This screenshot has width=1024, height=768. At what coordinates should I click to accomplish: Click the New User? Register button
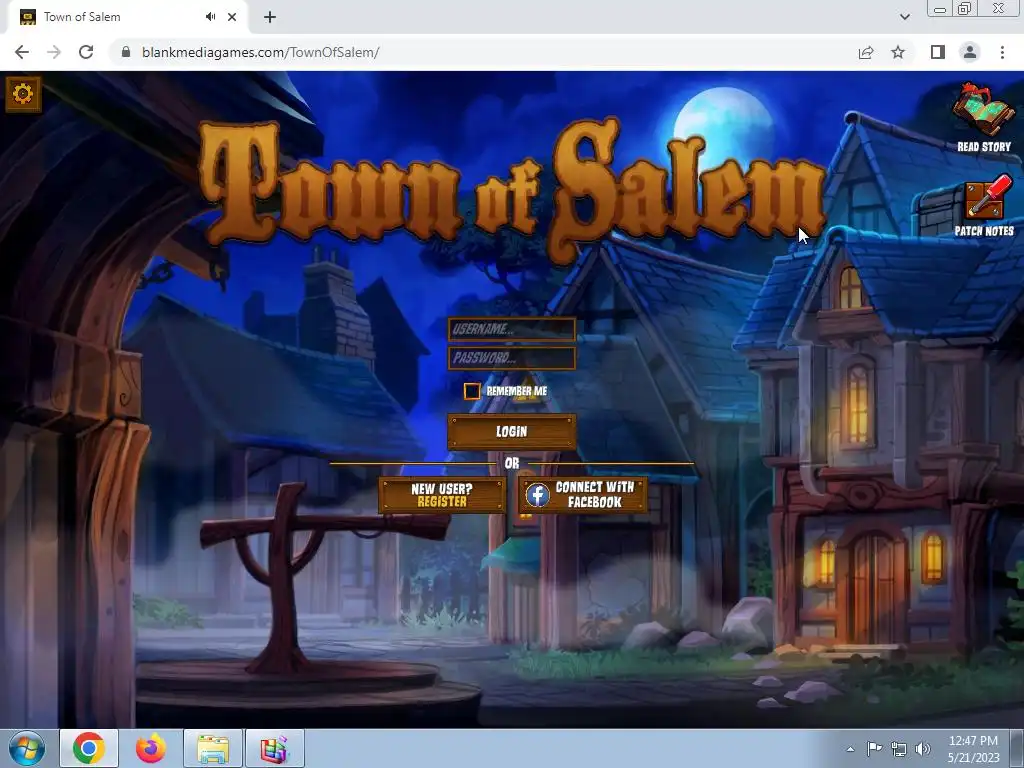(442, 495)
